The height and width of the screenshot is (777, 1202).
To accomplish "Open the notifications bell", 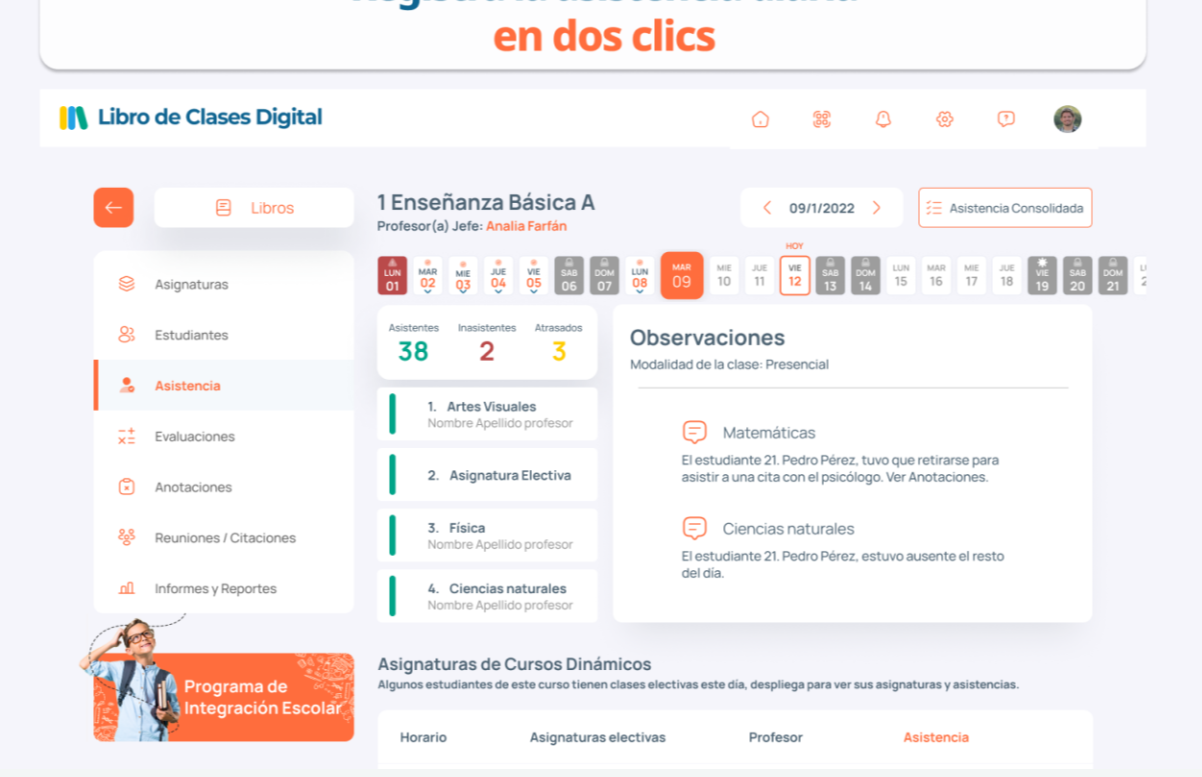I will tap(882, 119).
